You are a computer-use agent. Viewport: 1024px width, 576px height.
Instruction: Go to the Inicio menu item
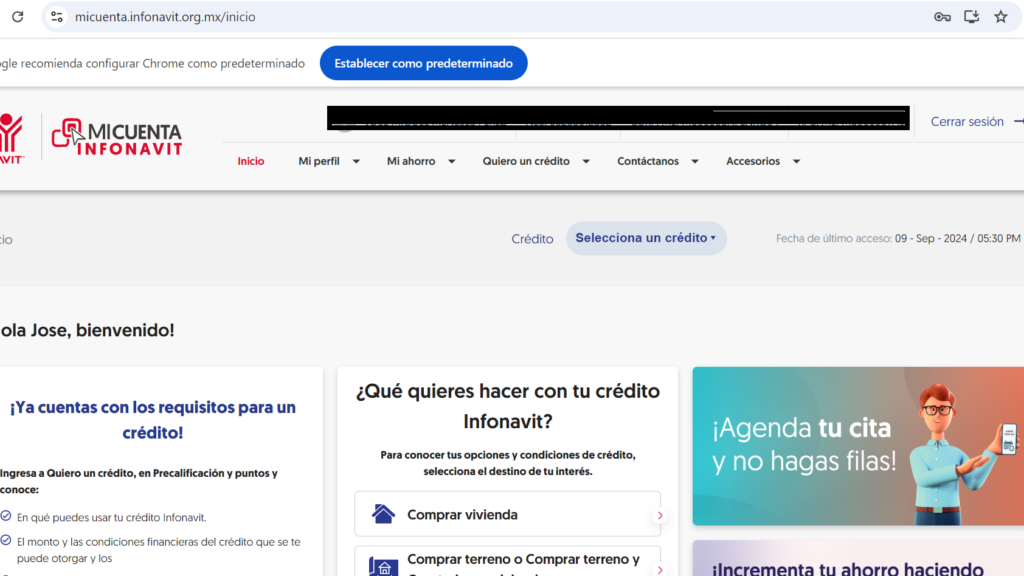251,161
